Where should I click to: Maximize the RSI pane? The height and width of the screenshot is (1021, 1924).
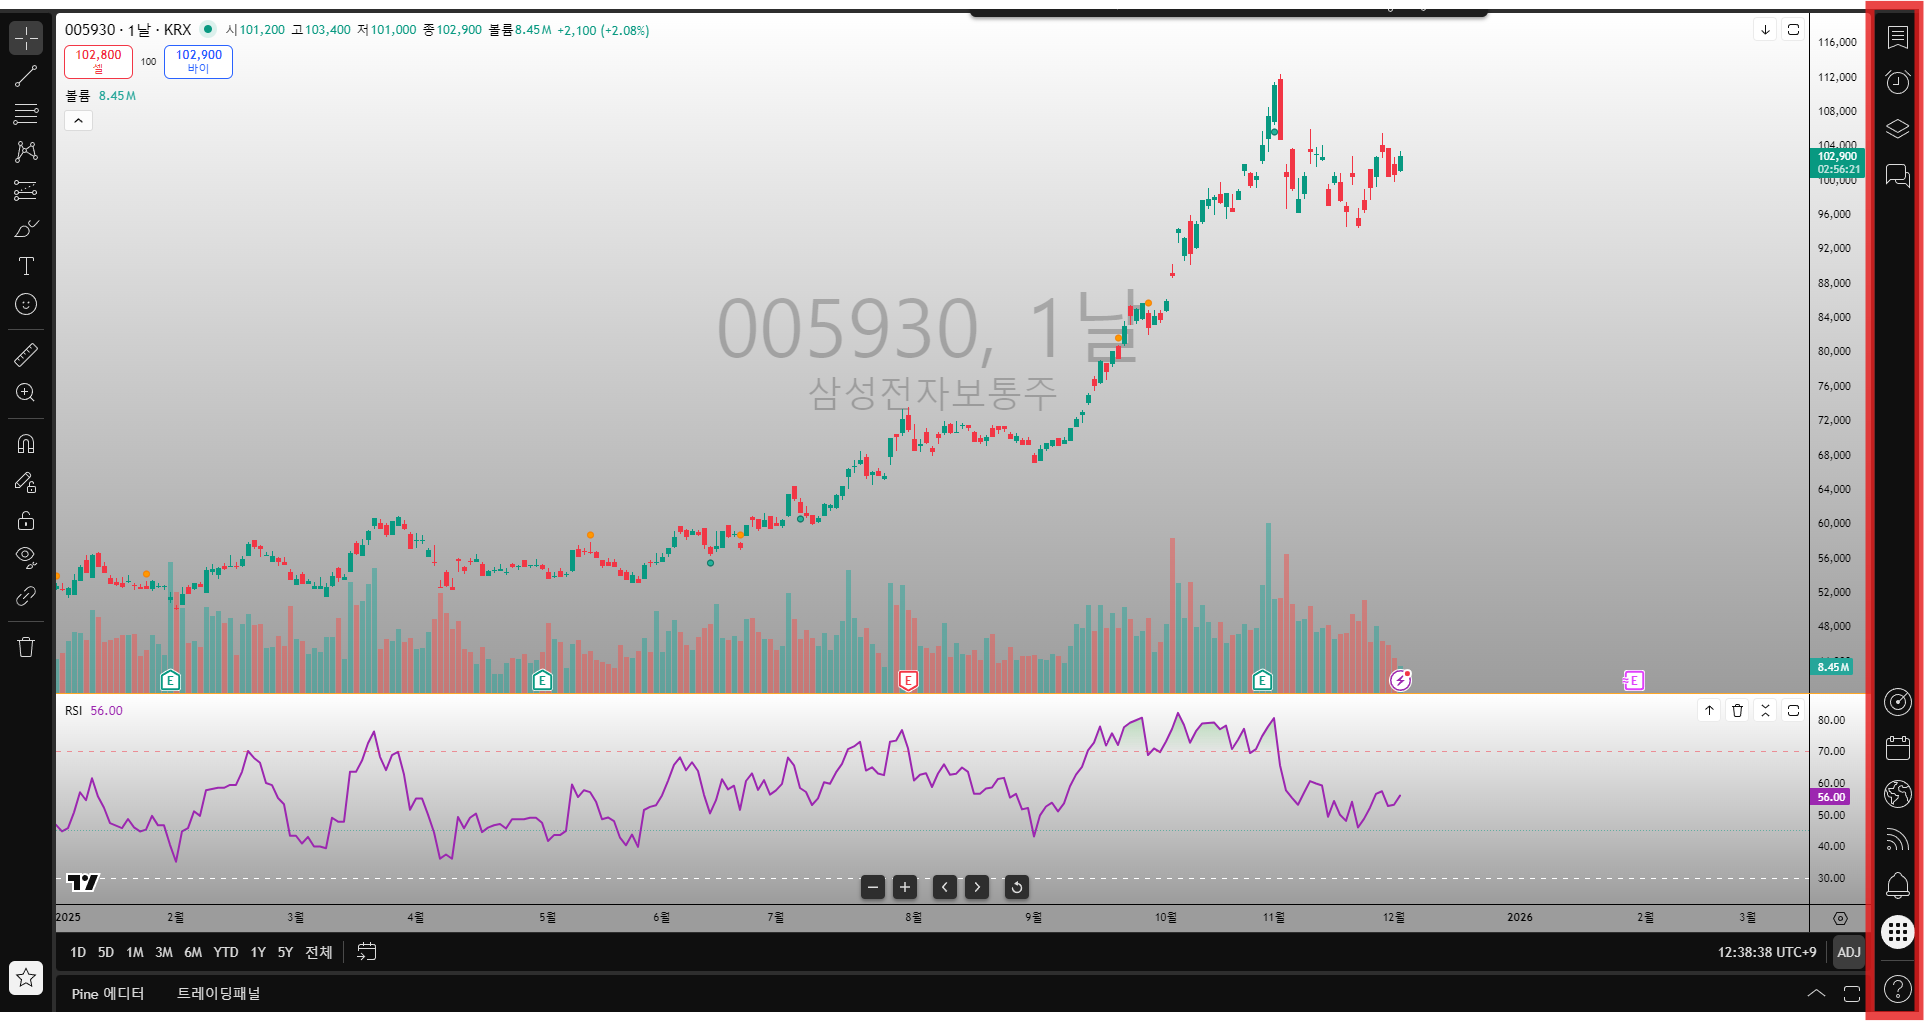(1793, 711)
